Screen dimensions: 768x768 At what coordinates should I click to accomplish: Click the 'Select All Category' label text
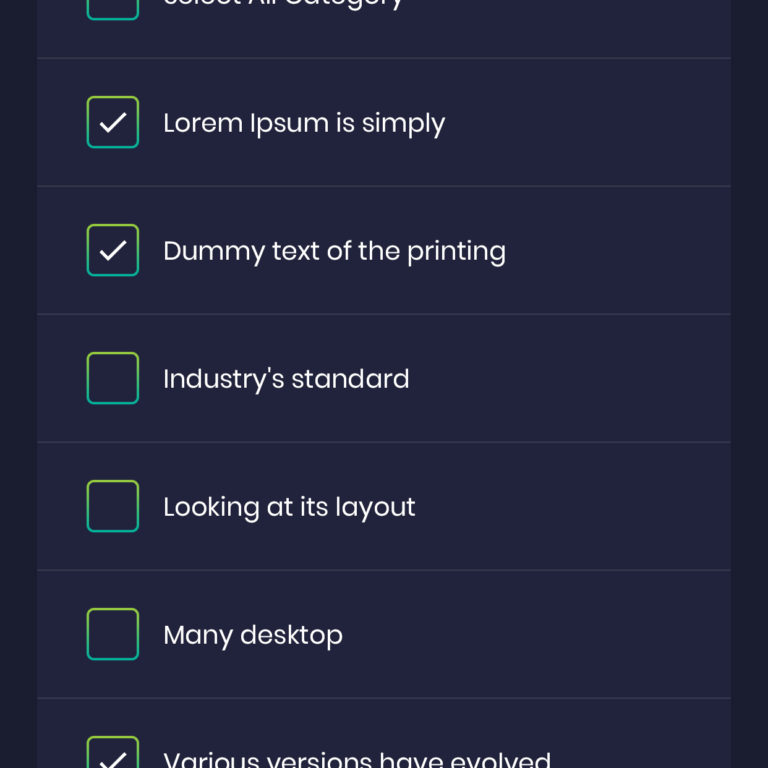(x=283, y=4)
